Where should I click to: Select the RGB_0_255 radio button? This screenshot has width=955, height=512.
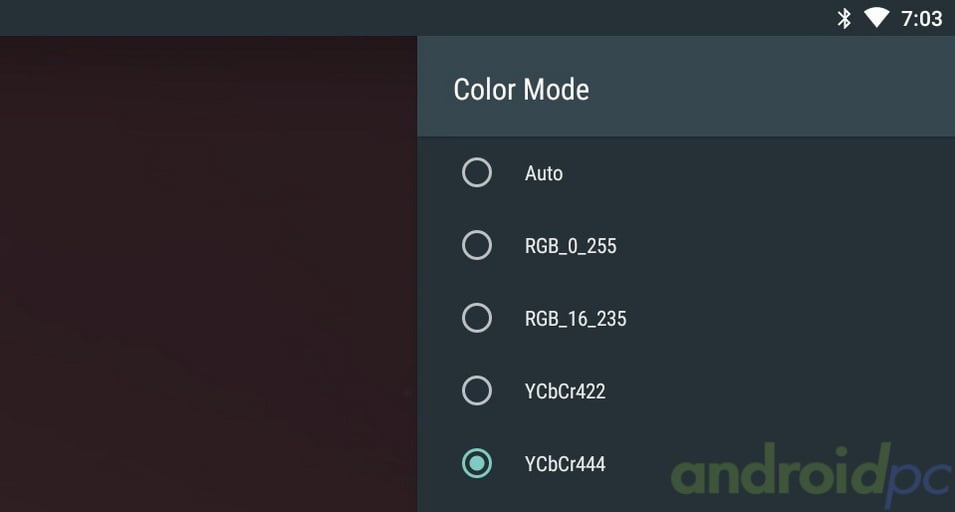coord(477,245)
